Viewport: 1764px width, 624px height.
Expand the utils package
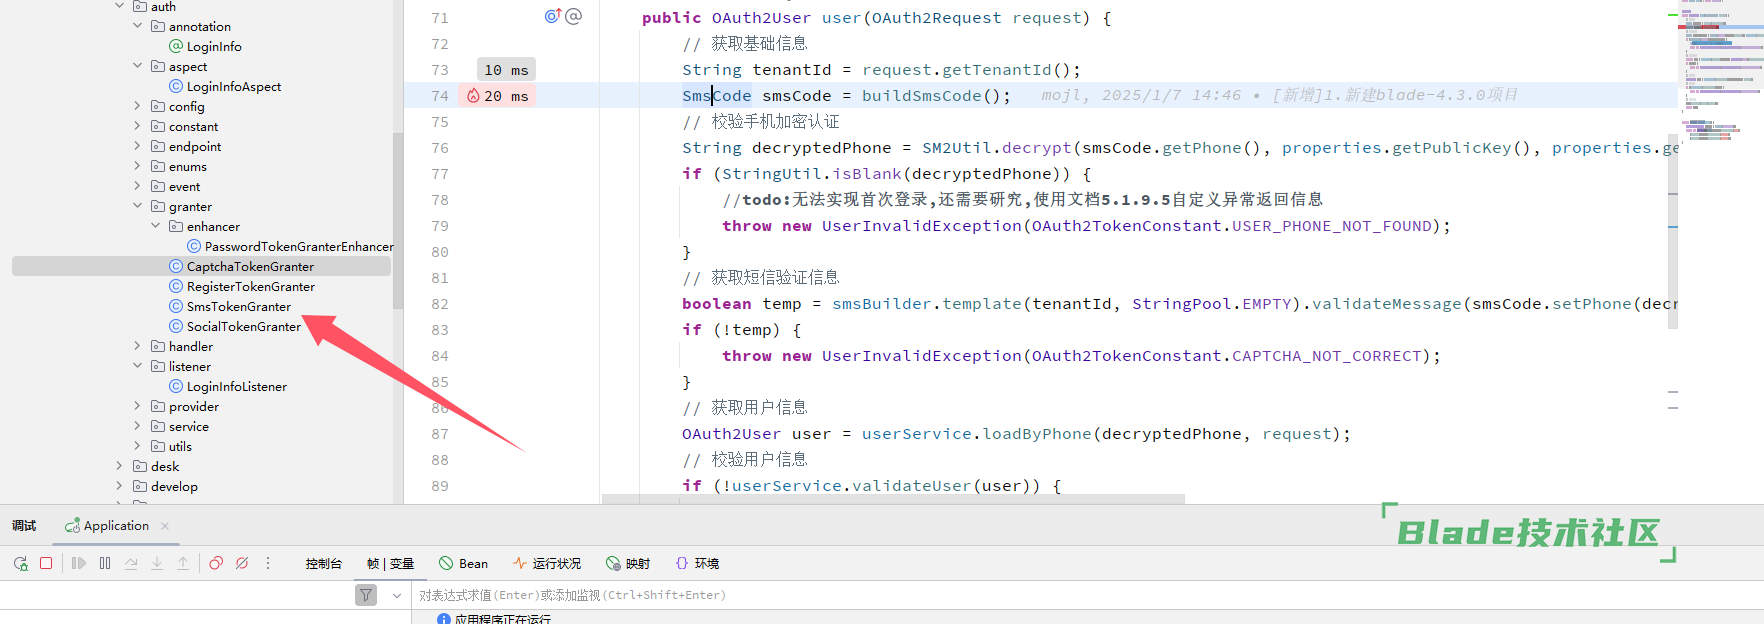point(138,446)
